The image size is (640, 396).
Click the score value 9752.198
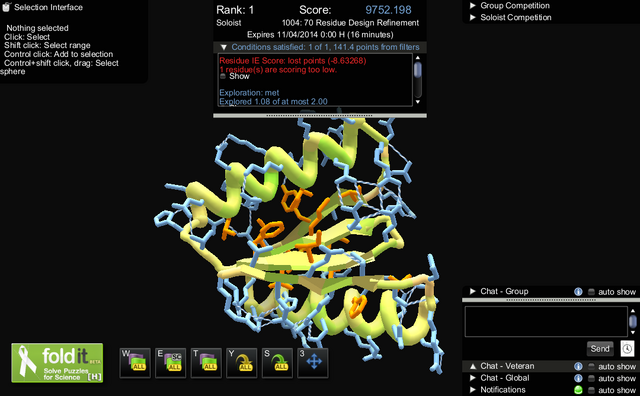(388, 10)
